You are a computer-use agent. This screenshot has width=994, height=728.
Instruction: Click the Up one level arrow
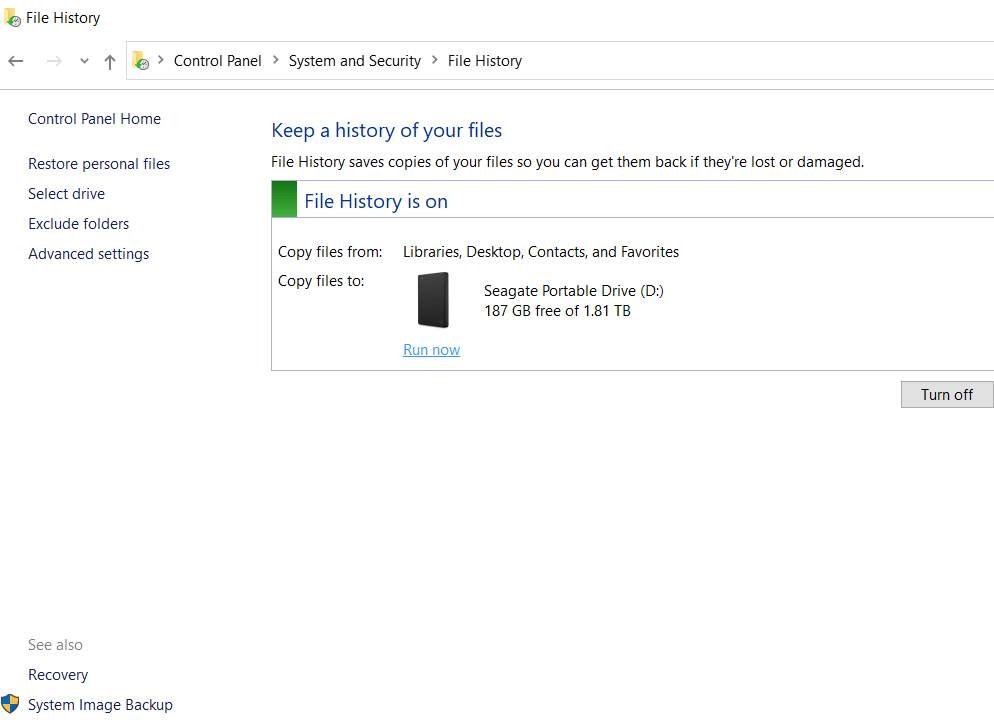click(x=110, y=61)
